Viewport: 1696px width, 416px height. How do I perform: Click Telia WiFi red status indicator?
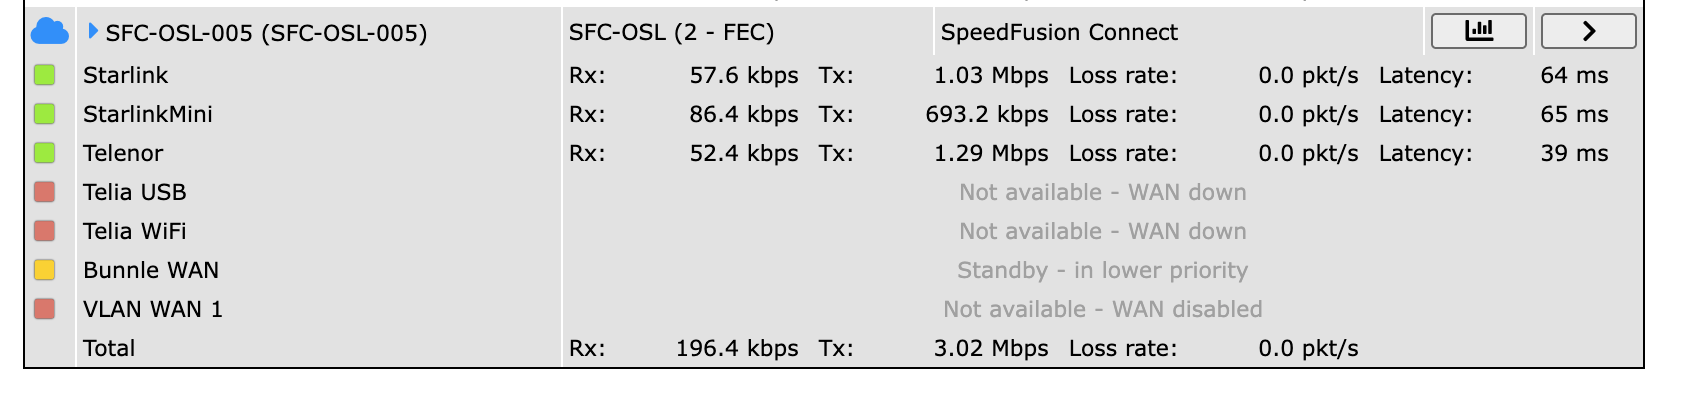click(x=45, y=231)
